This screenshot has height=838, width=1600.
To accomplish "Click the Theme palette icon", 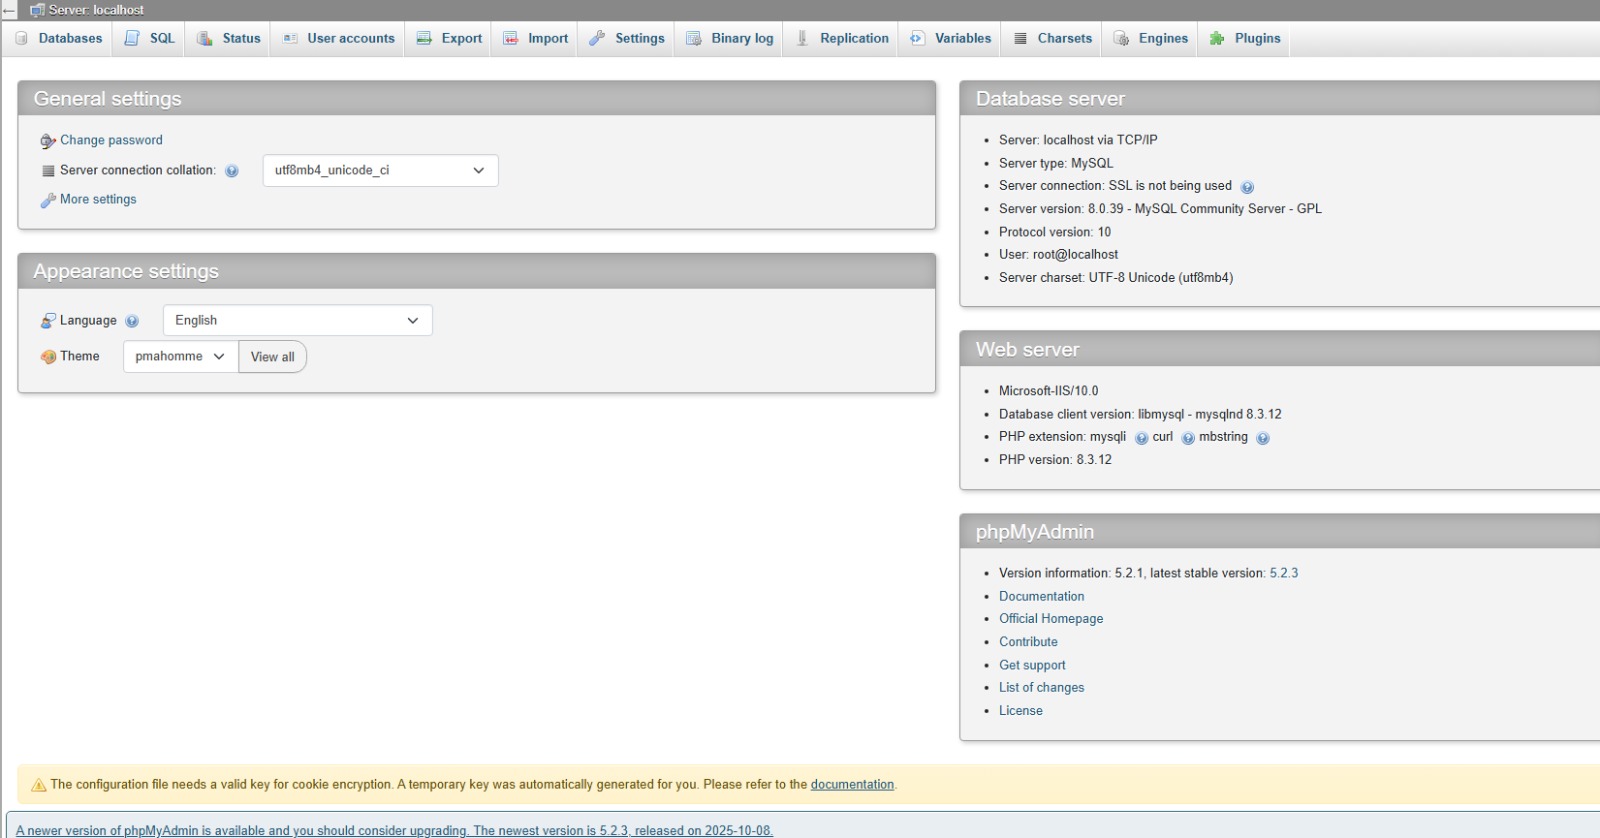I will coord(48,357).
